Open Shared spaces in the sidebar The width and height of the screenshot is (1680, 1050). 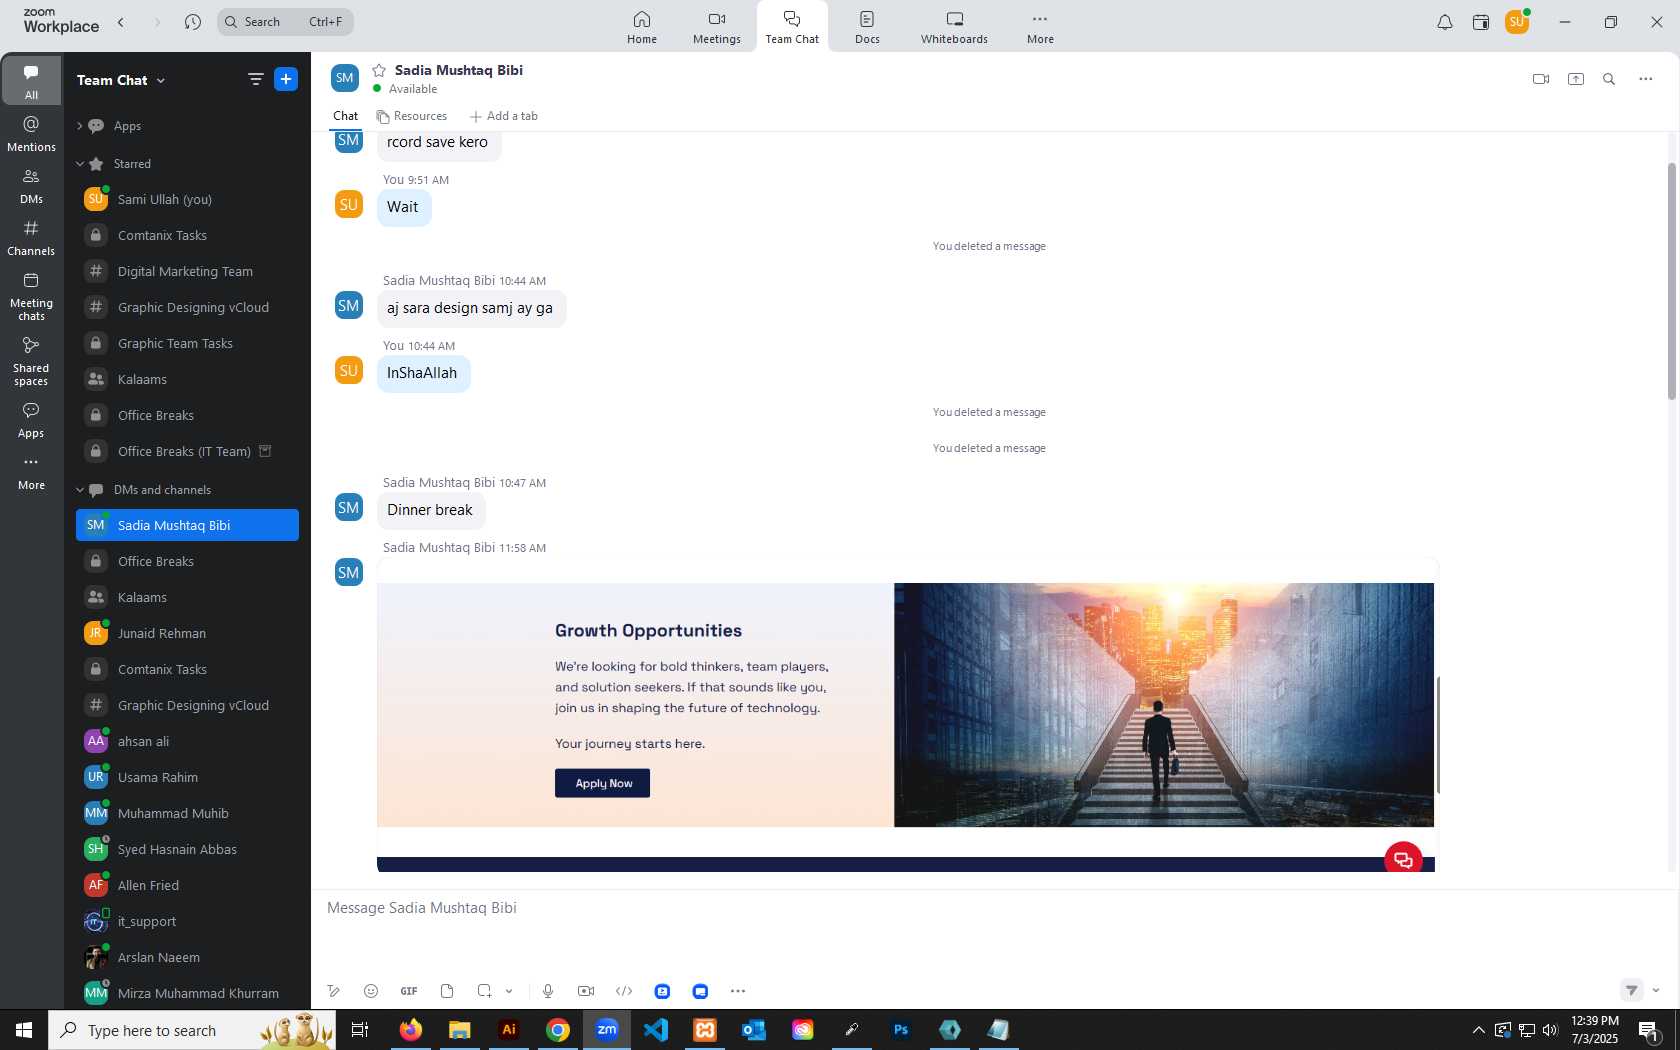[31, 361]
